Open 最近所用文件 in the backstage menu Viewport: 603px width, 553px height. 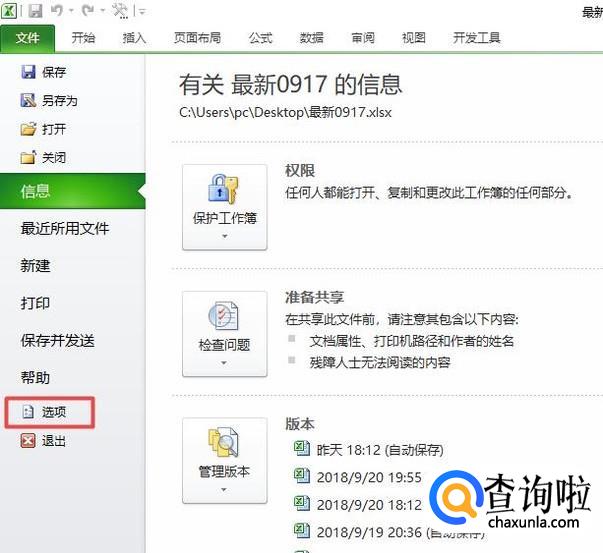pyautogui.click(x=65, y=228)
